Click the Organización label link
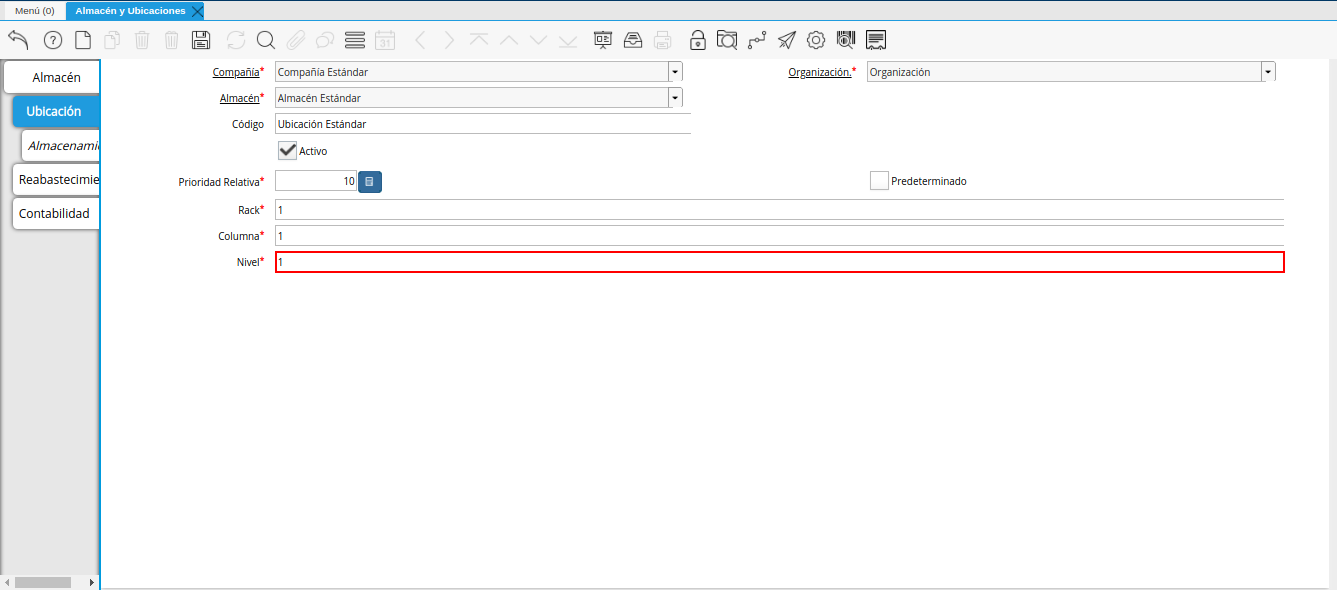This screenshot has height=590, width=1337. pos(820,72)
